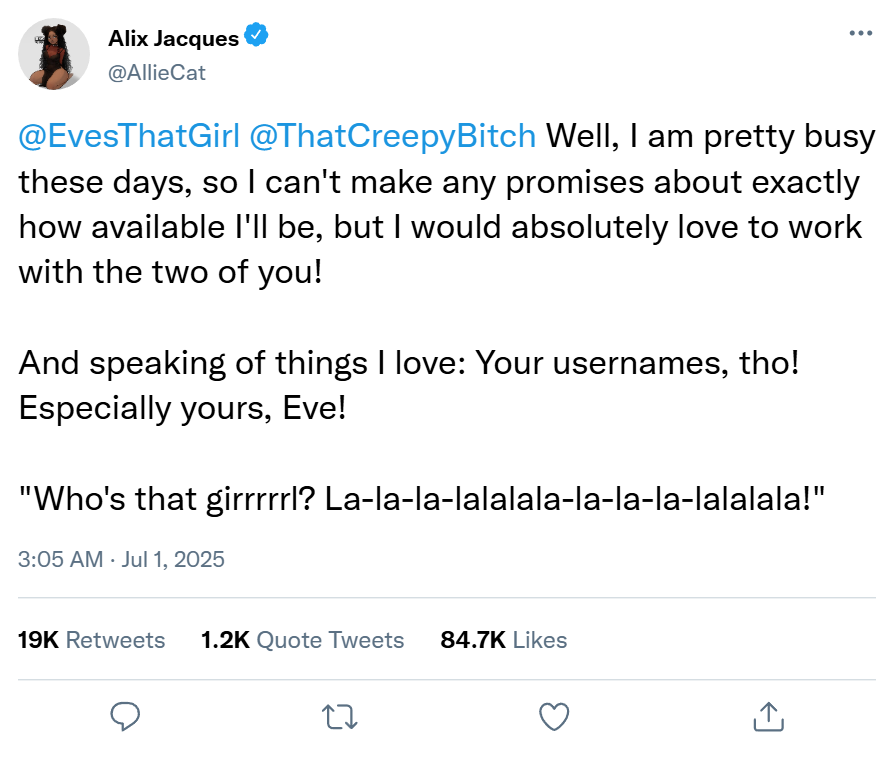This screenshot has width=894, height=771.
Task: Visit the @ThatCreepyBitch mention
Action: (x=392, y=136)
